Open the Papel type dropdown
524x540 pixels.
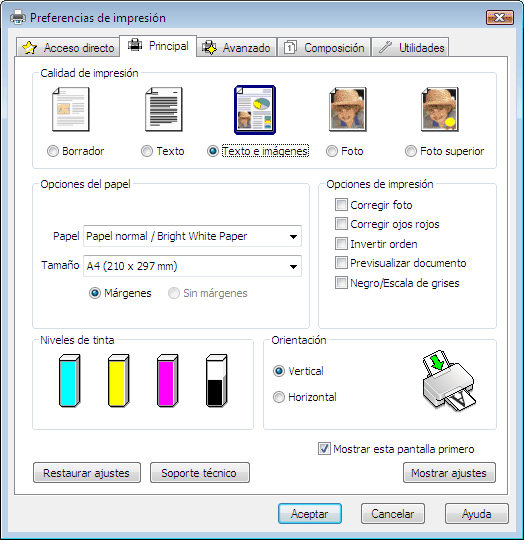coord(192,236)
